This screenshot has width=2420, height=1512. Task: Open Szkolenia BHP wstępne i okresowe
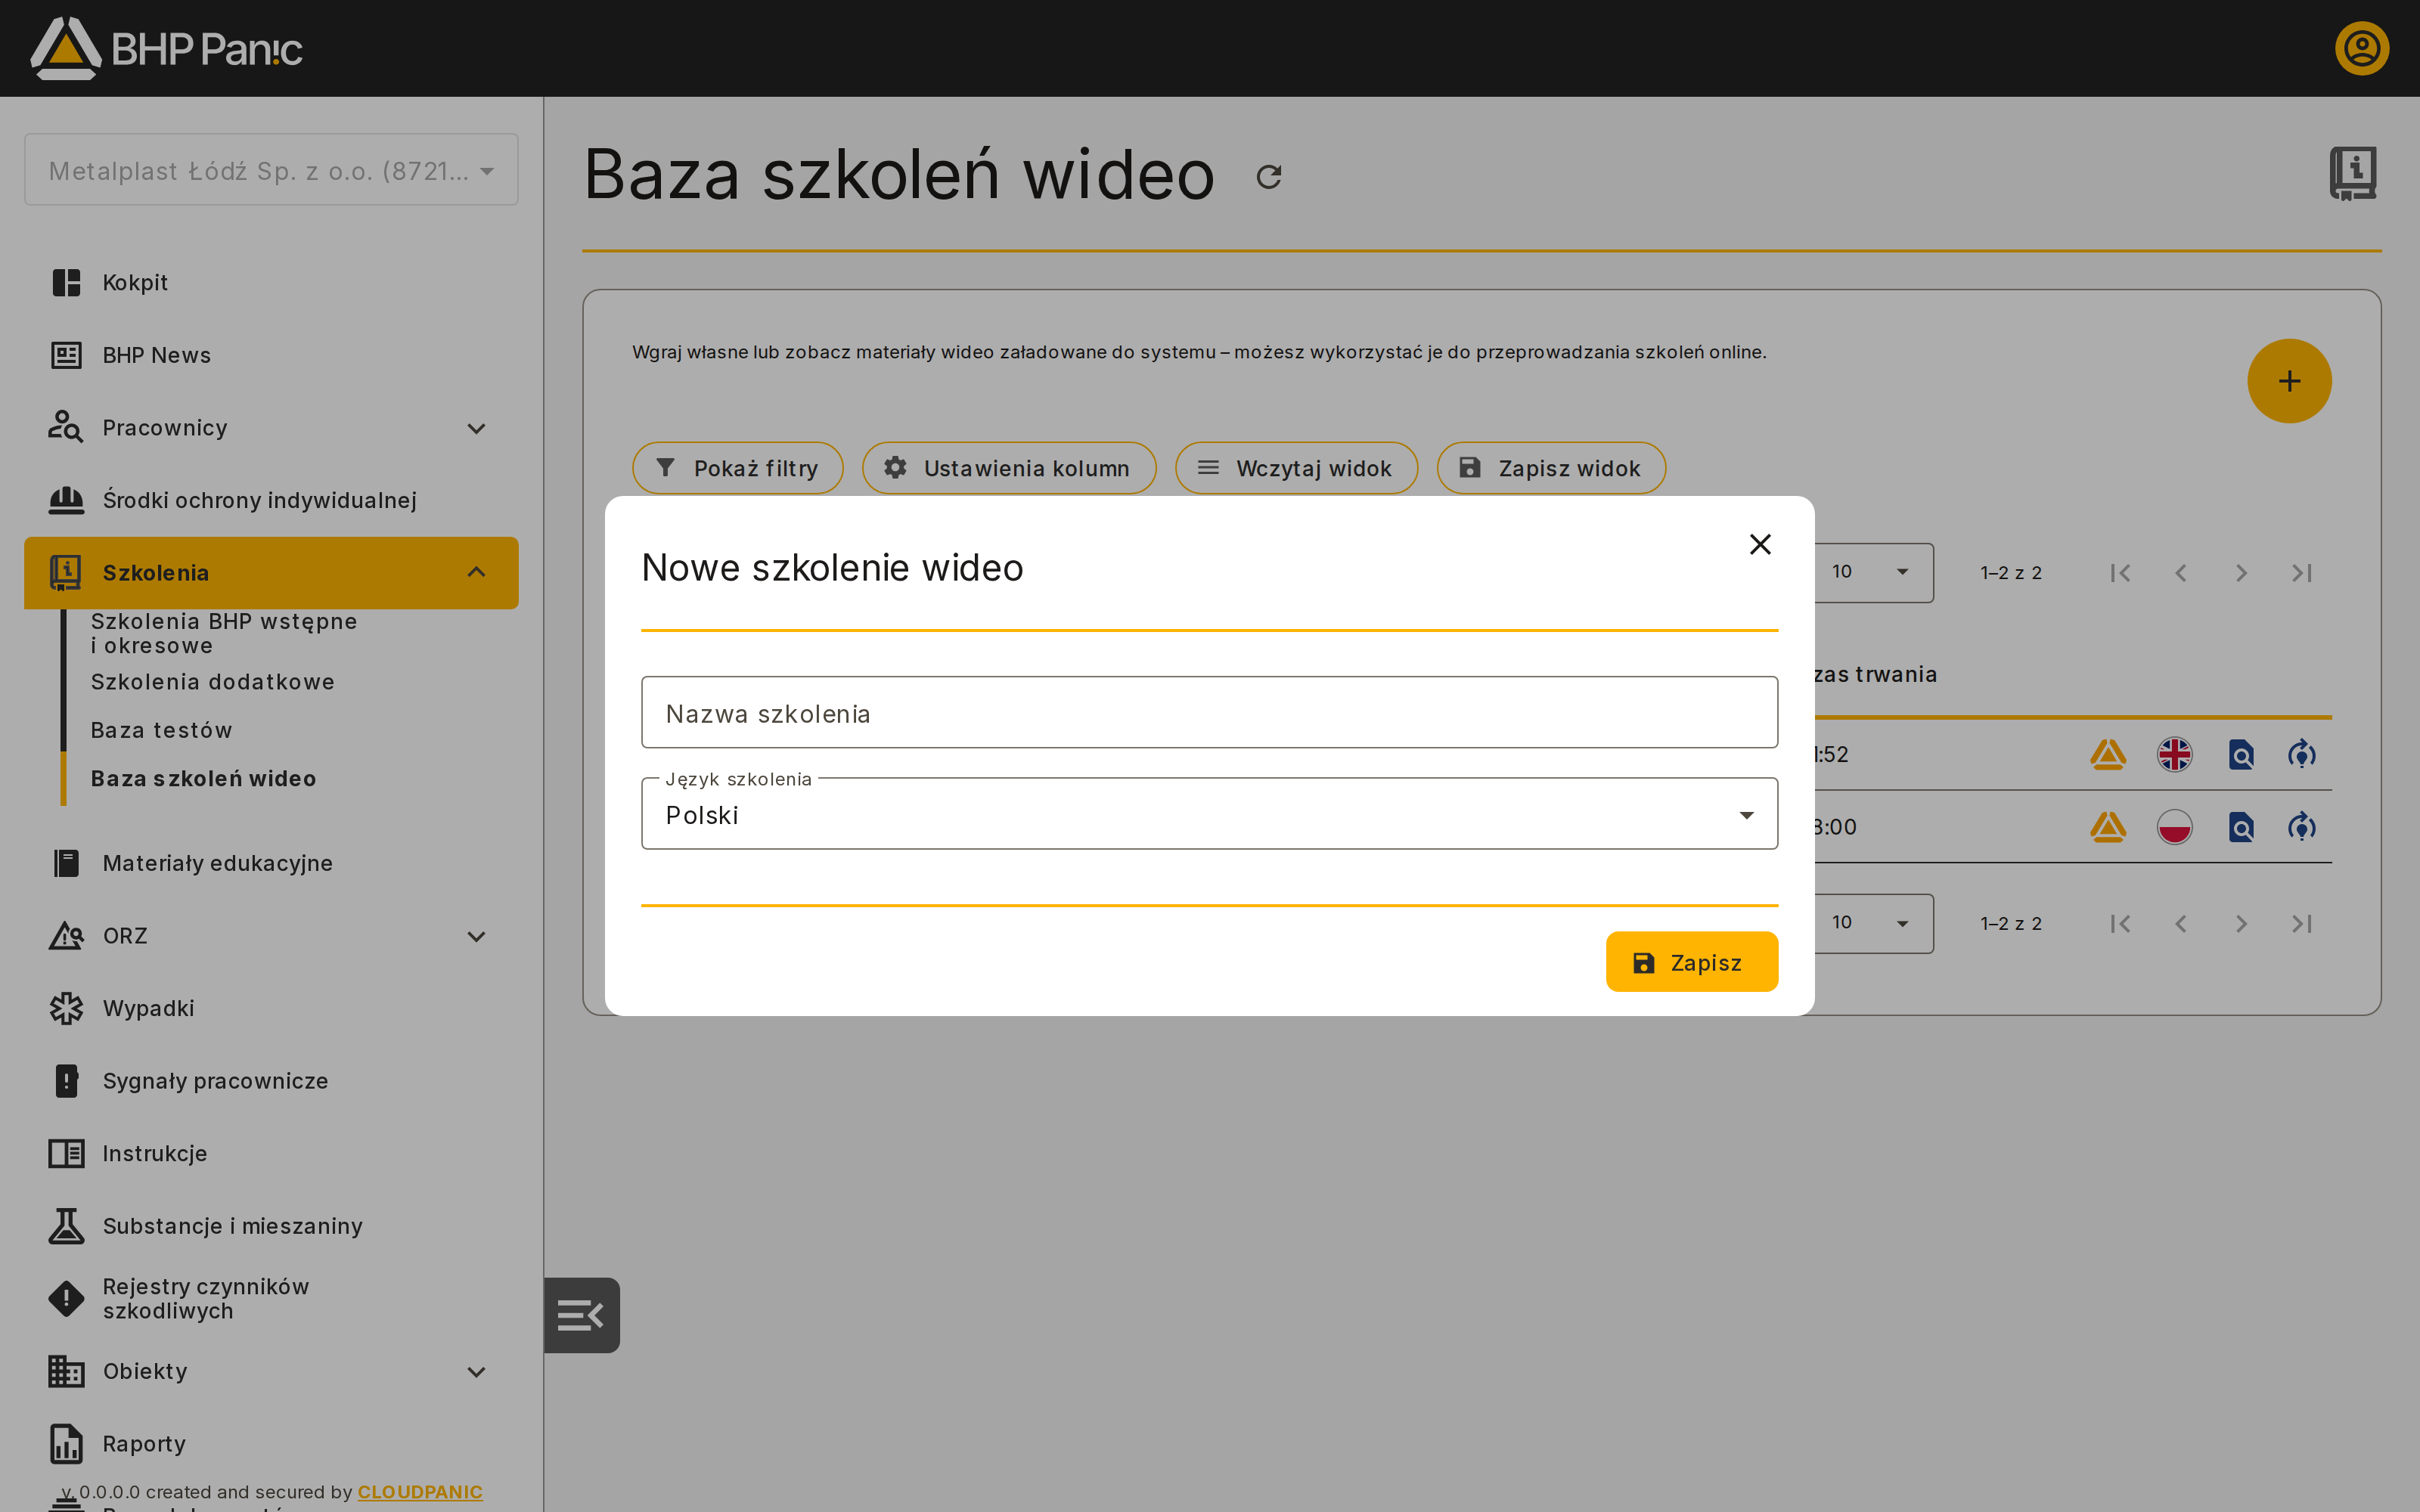[224, 633]
